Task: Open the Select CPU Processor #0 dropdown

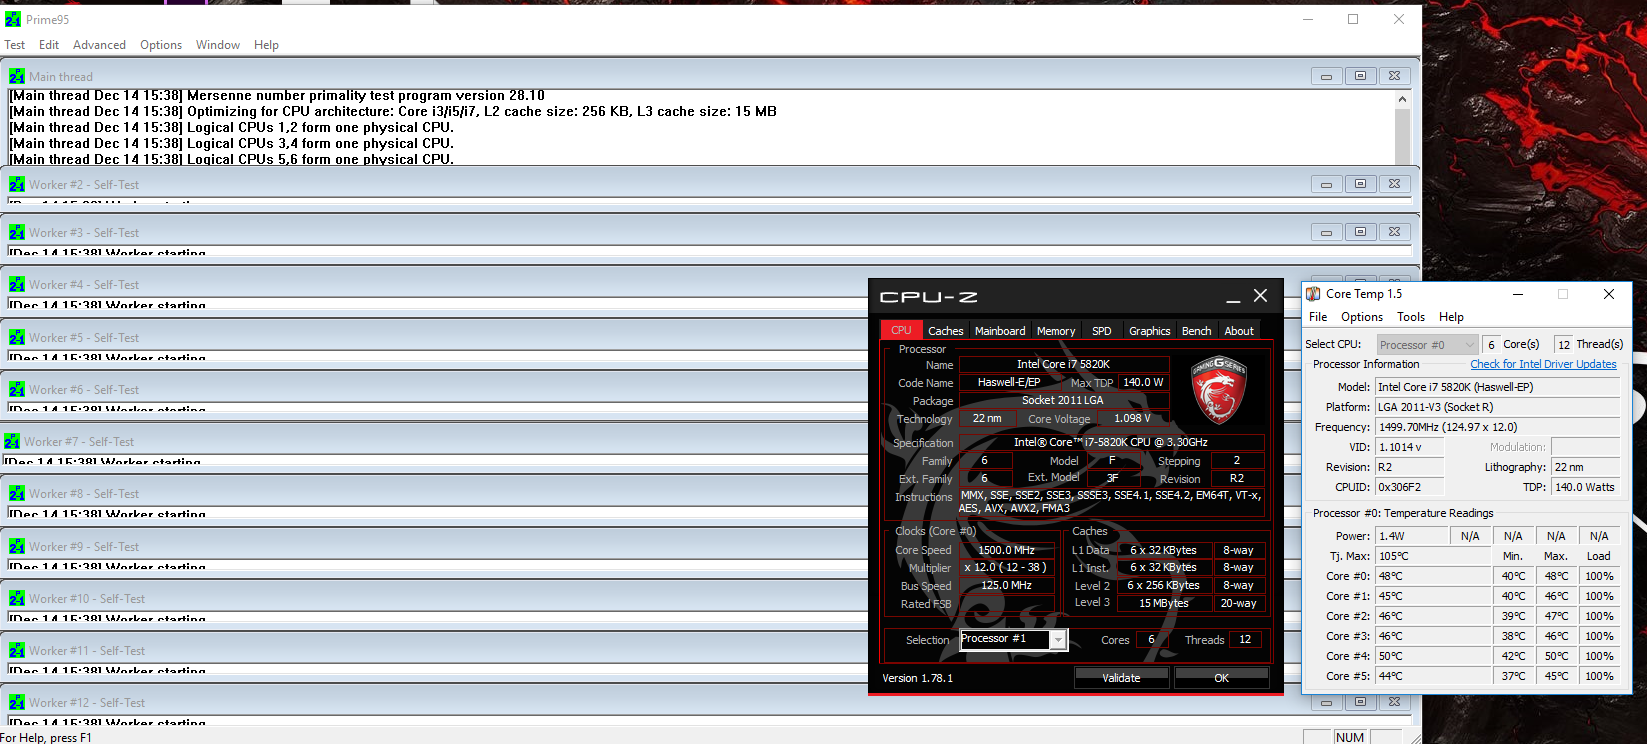Action: pos(1427,345)
